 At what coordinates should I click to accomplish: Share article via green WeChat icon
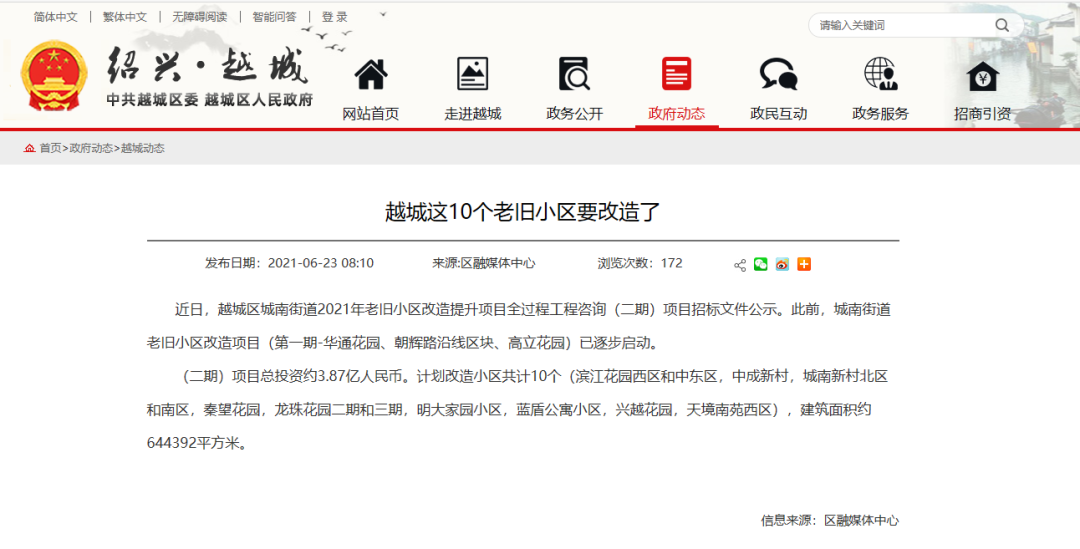(x=761, y=264)
